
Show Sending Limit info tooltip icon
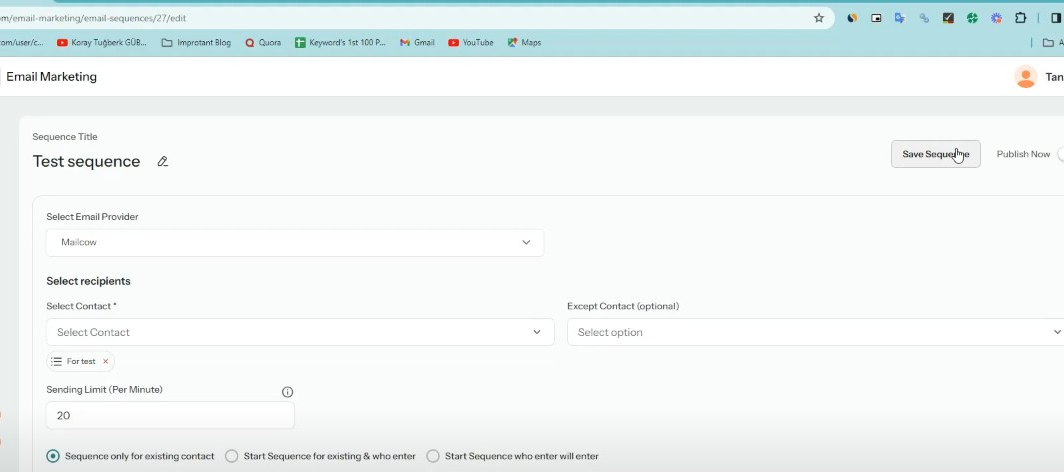coord(287,392)
